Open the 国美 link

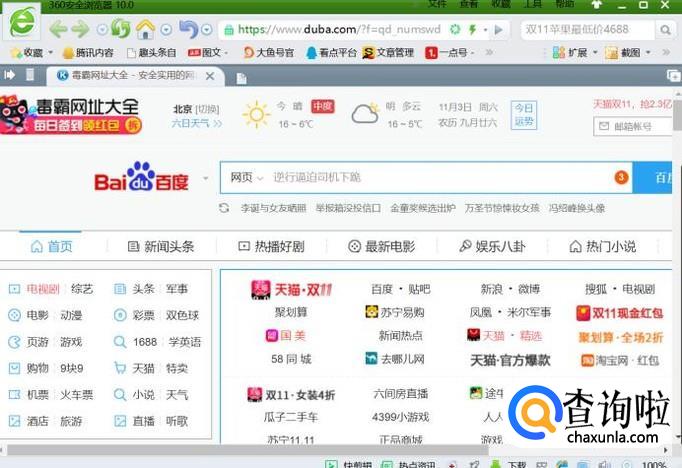(286, 335)
